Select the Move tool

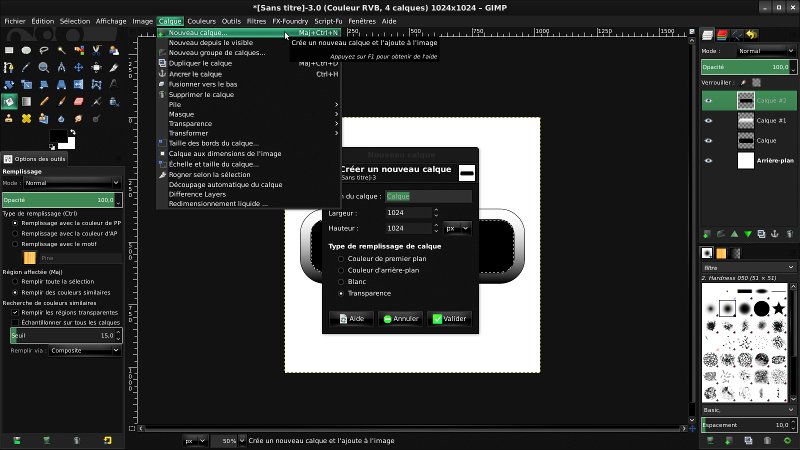(x=79, y=67)
